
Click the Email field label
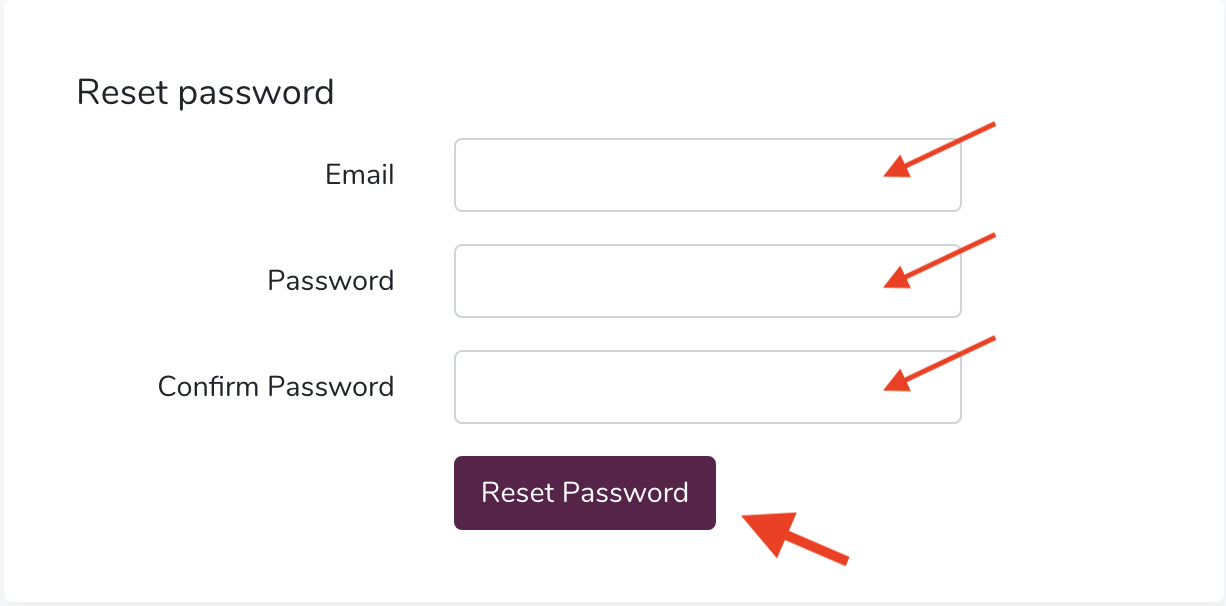(360, 175)
